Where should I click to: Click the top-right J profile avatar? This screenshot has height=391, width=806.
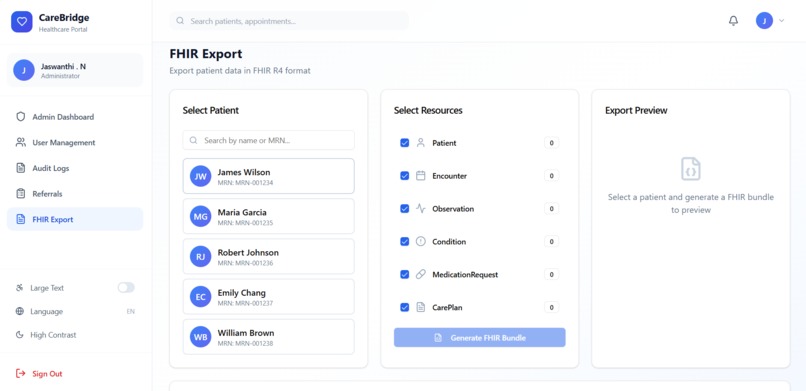click(764, 21)
